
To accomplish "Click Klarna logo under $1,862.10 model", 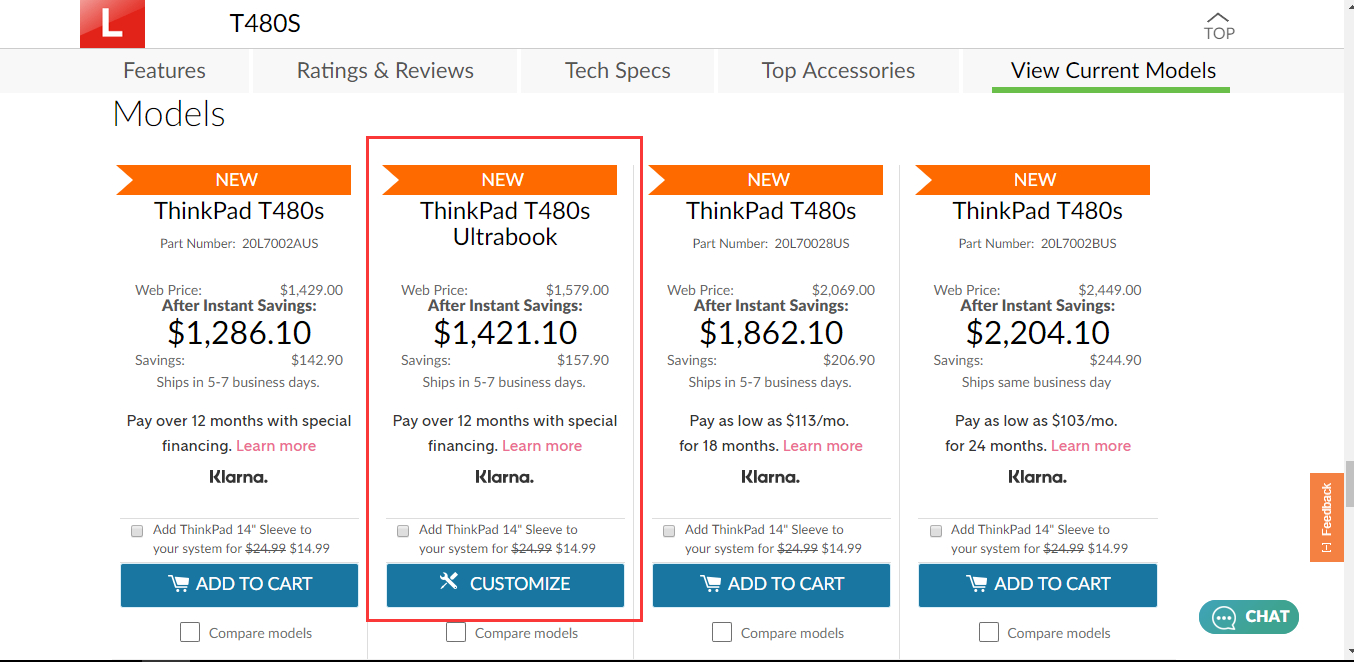I will point(770,477).
